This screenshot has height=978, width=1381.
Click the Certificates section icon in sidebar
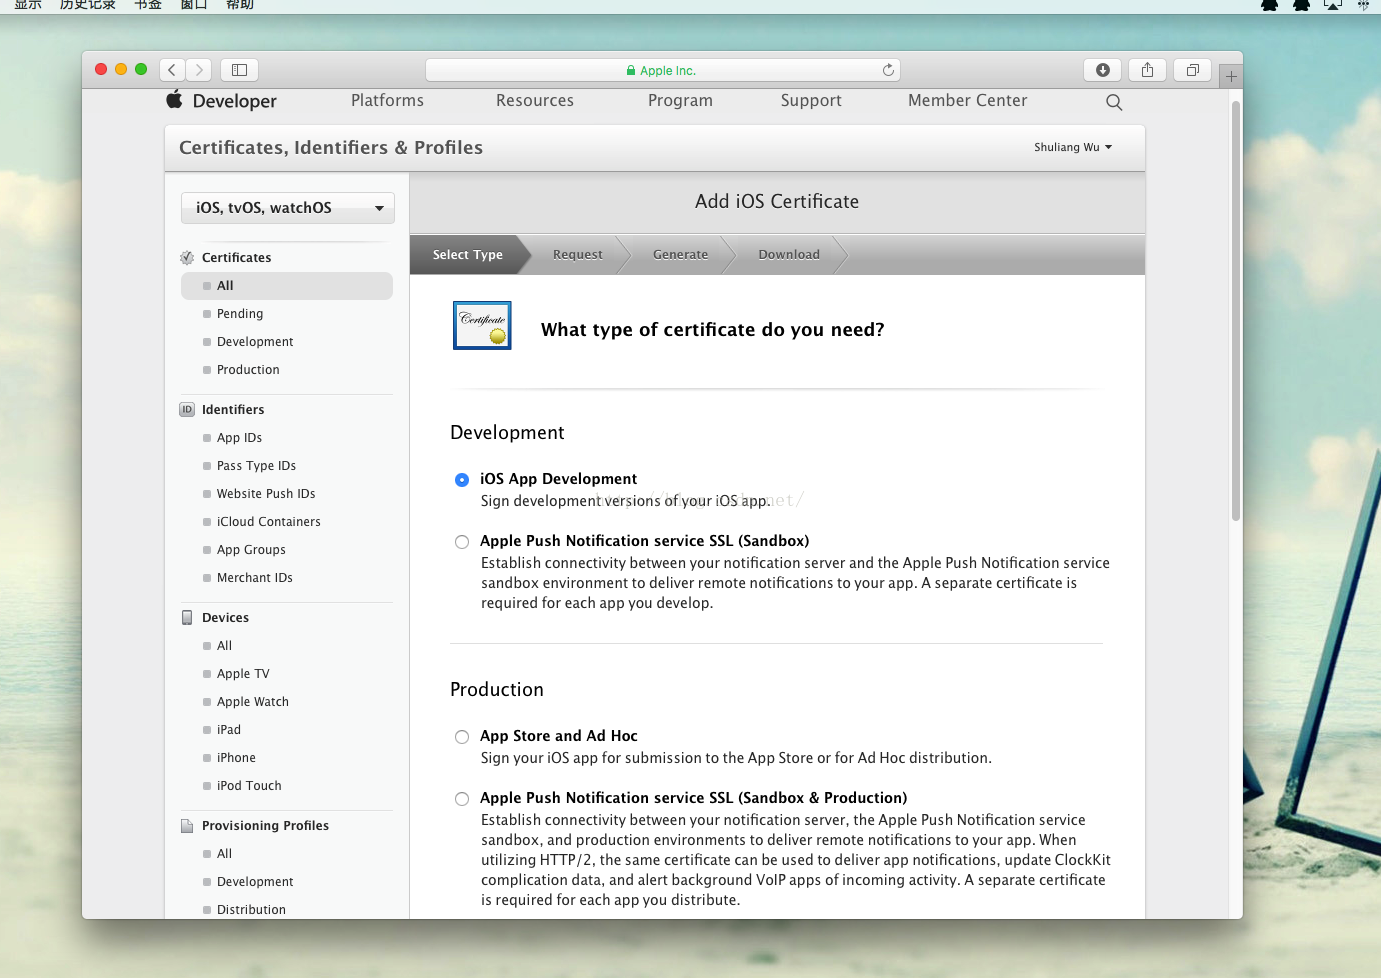187,258
